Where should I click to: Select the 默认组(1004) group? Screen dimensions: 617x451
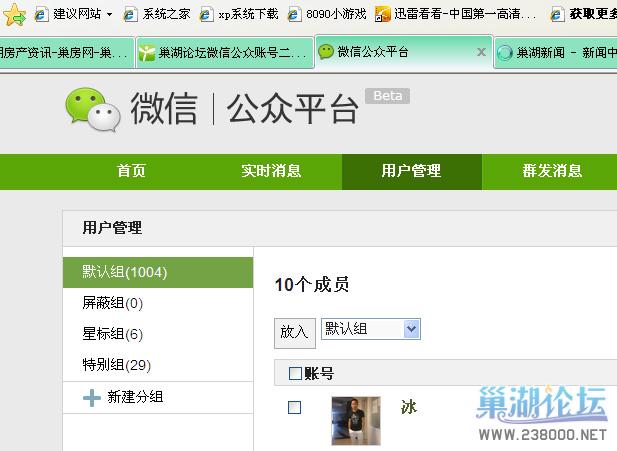point(158,272)
